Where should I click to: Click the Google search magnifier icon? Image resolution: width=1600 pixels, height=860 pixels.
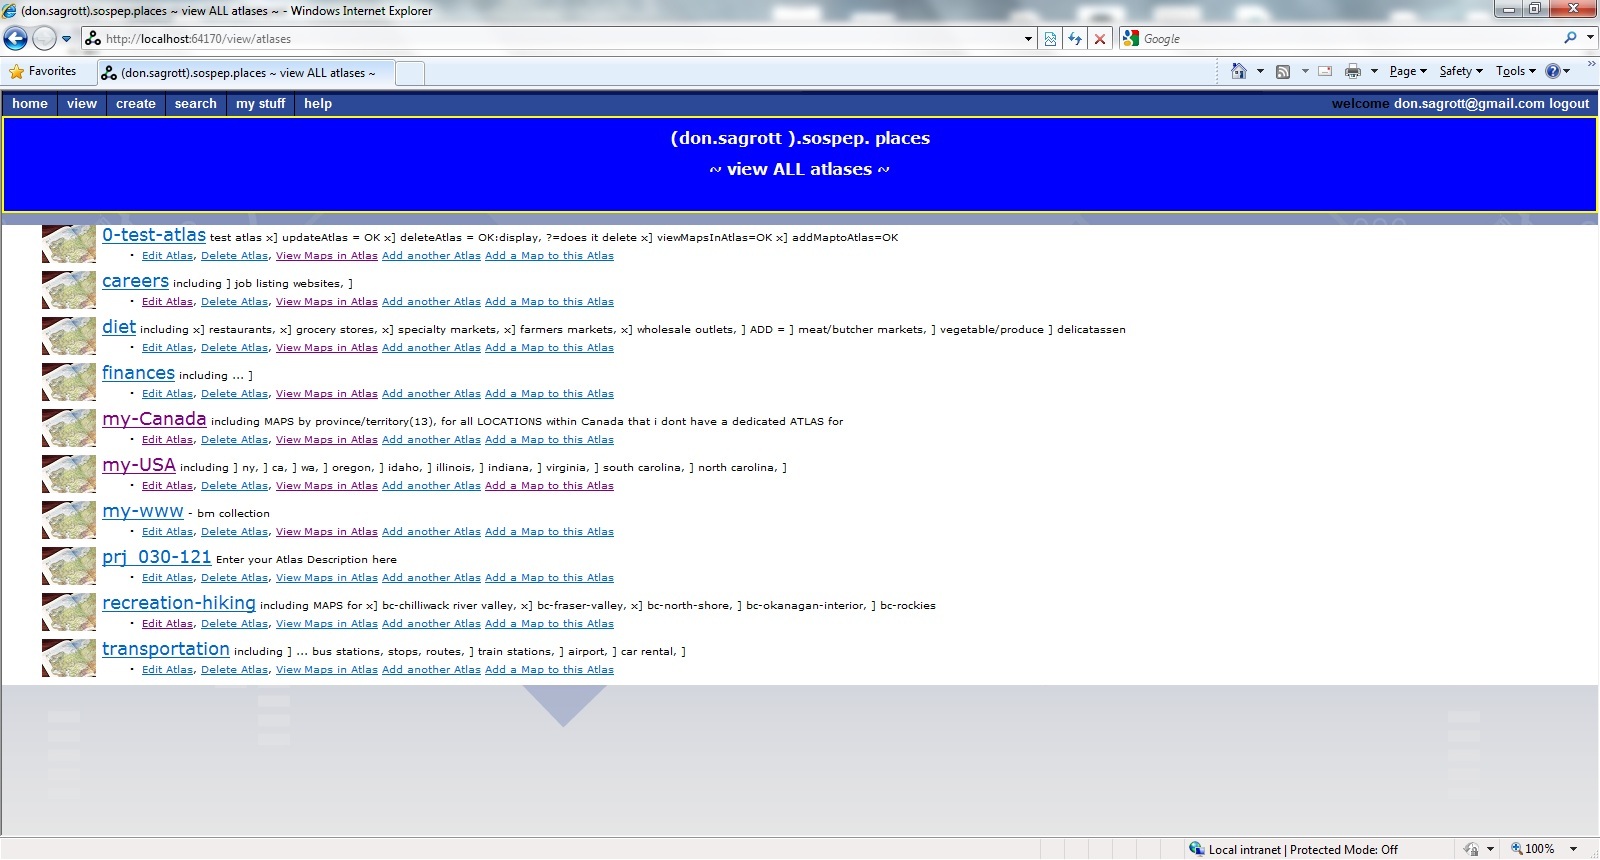click(1570, 38)
